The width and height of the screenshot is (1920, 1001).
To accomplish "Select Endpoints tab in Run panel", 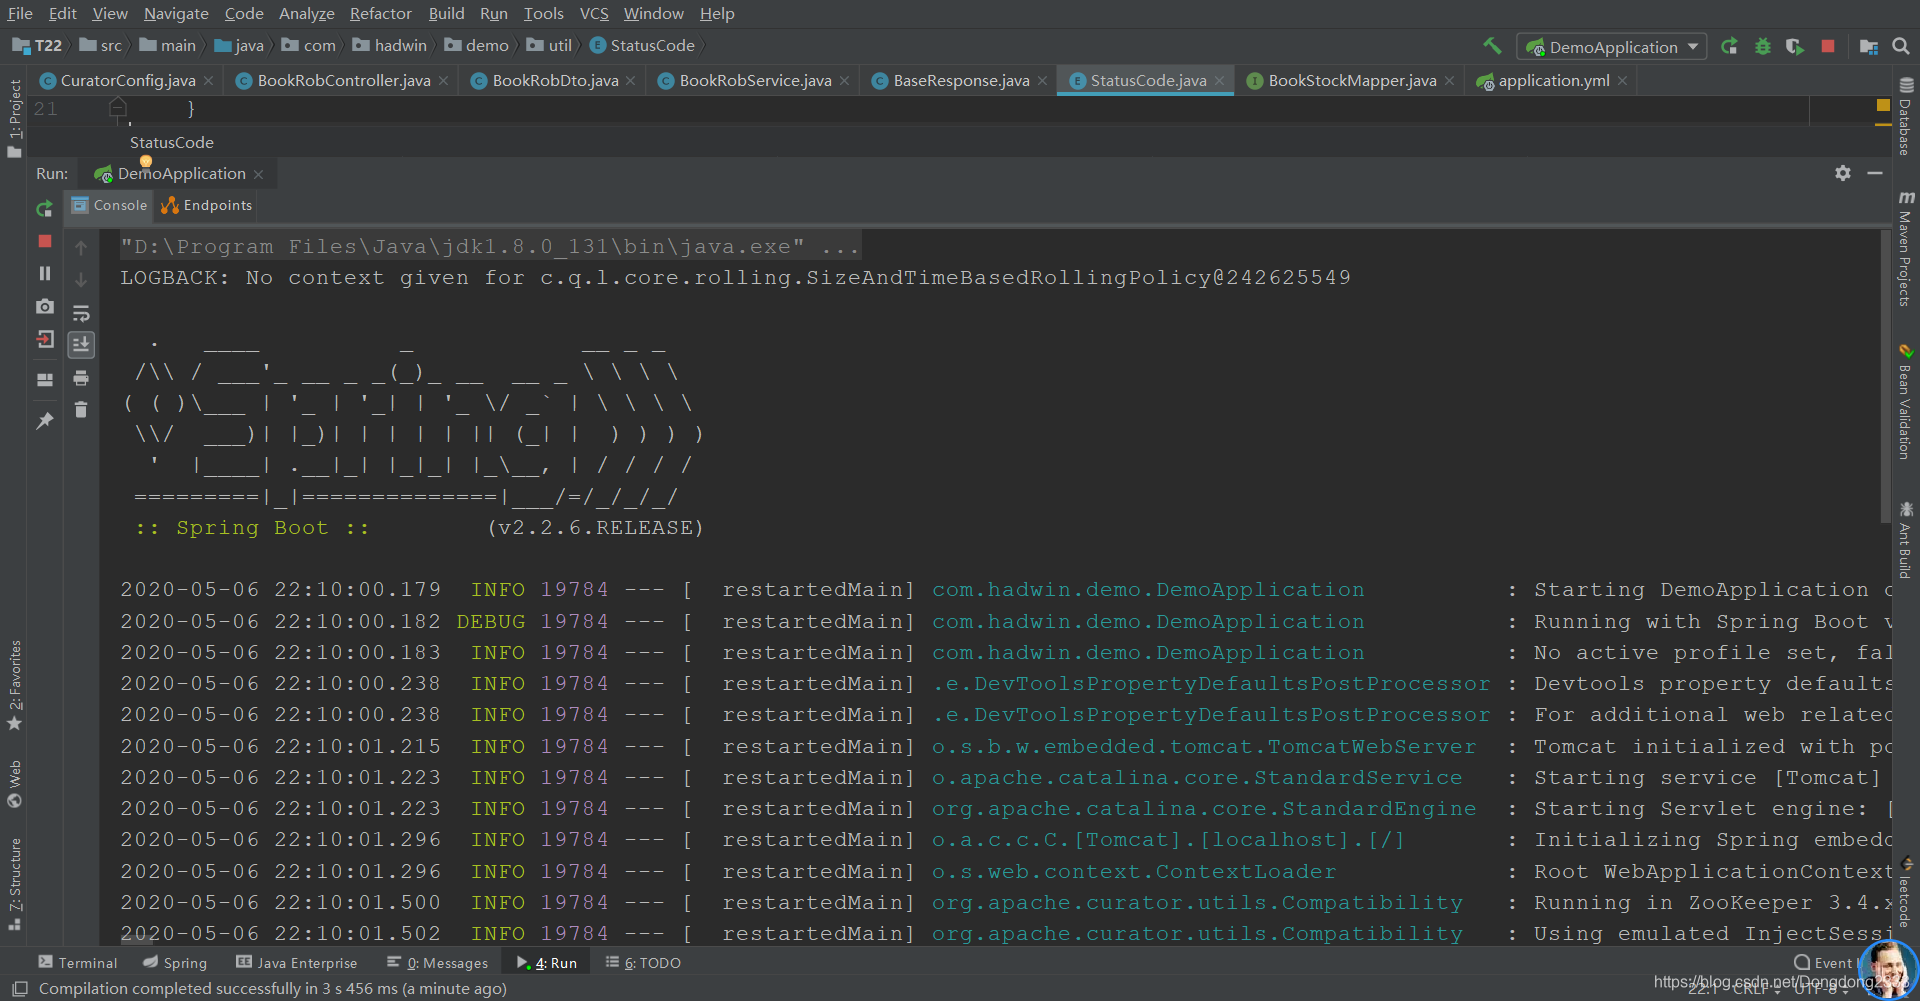I will (x=207, y=205).
